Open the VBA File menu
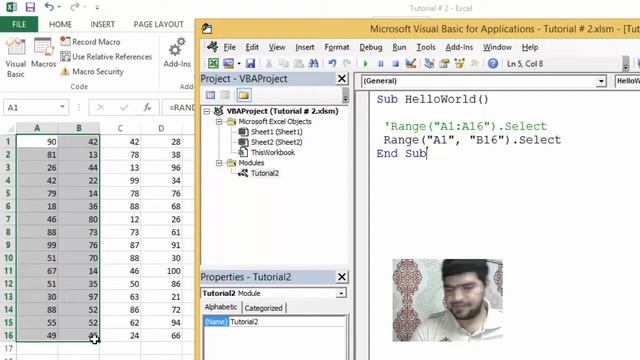Image resolution: width=640 pixels, height=360 pixels. click(x=229, y=47)
